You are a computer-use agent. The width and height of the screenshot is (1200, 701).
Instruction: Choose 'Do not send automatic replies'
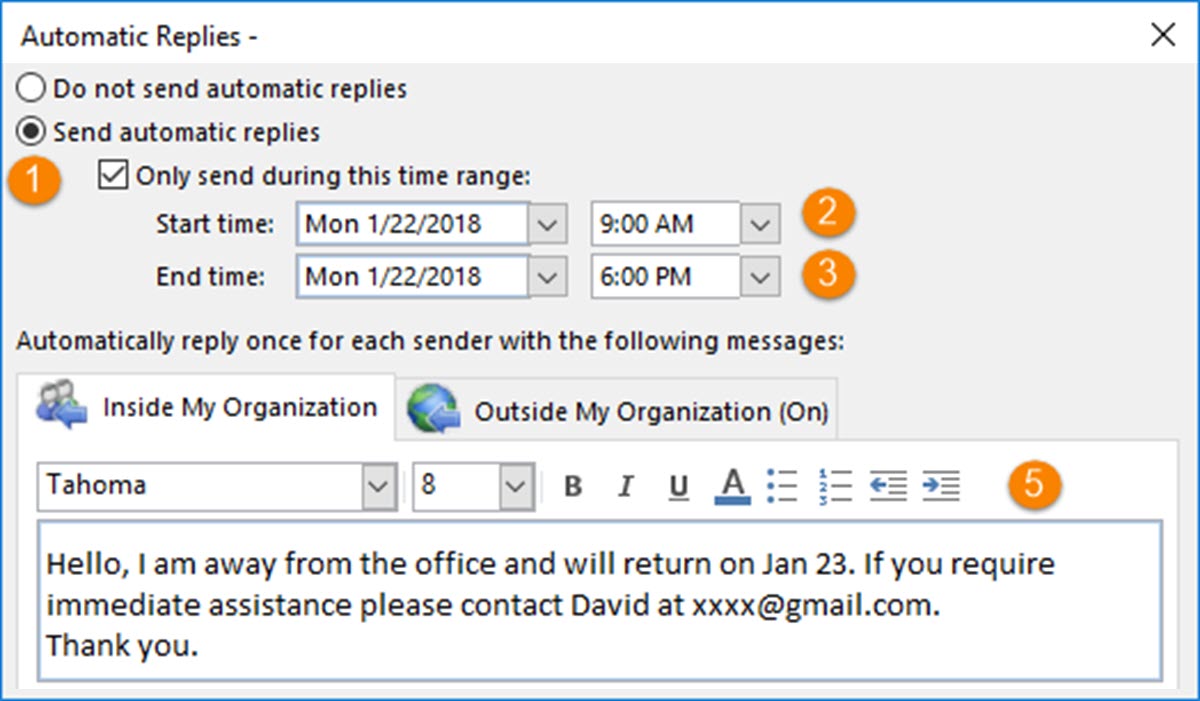click(x=31, y=88)
